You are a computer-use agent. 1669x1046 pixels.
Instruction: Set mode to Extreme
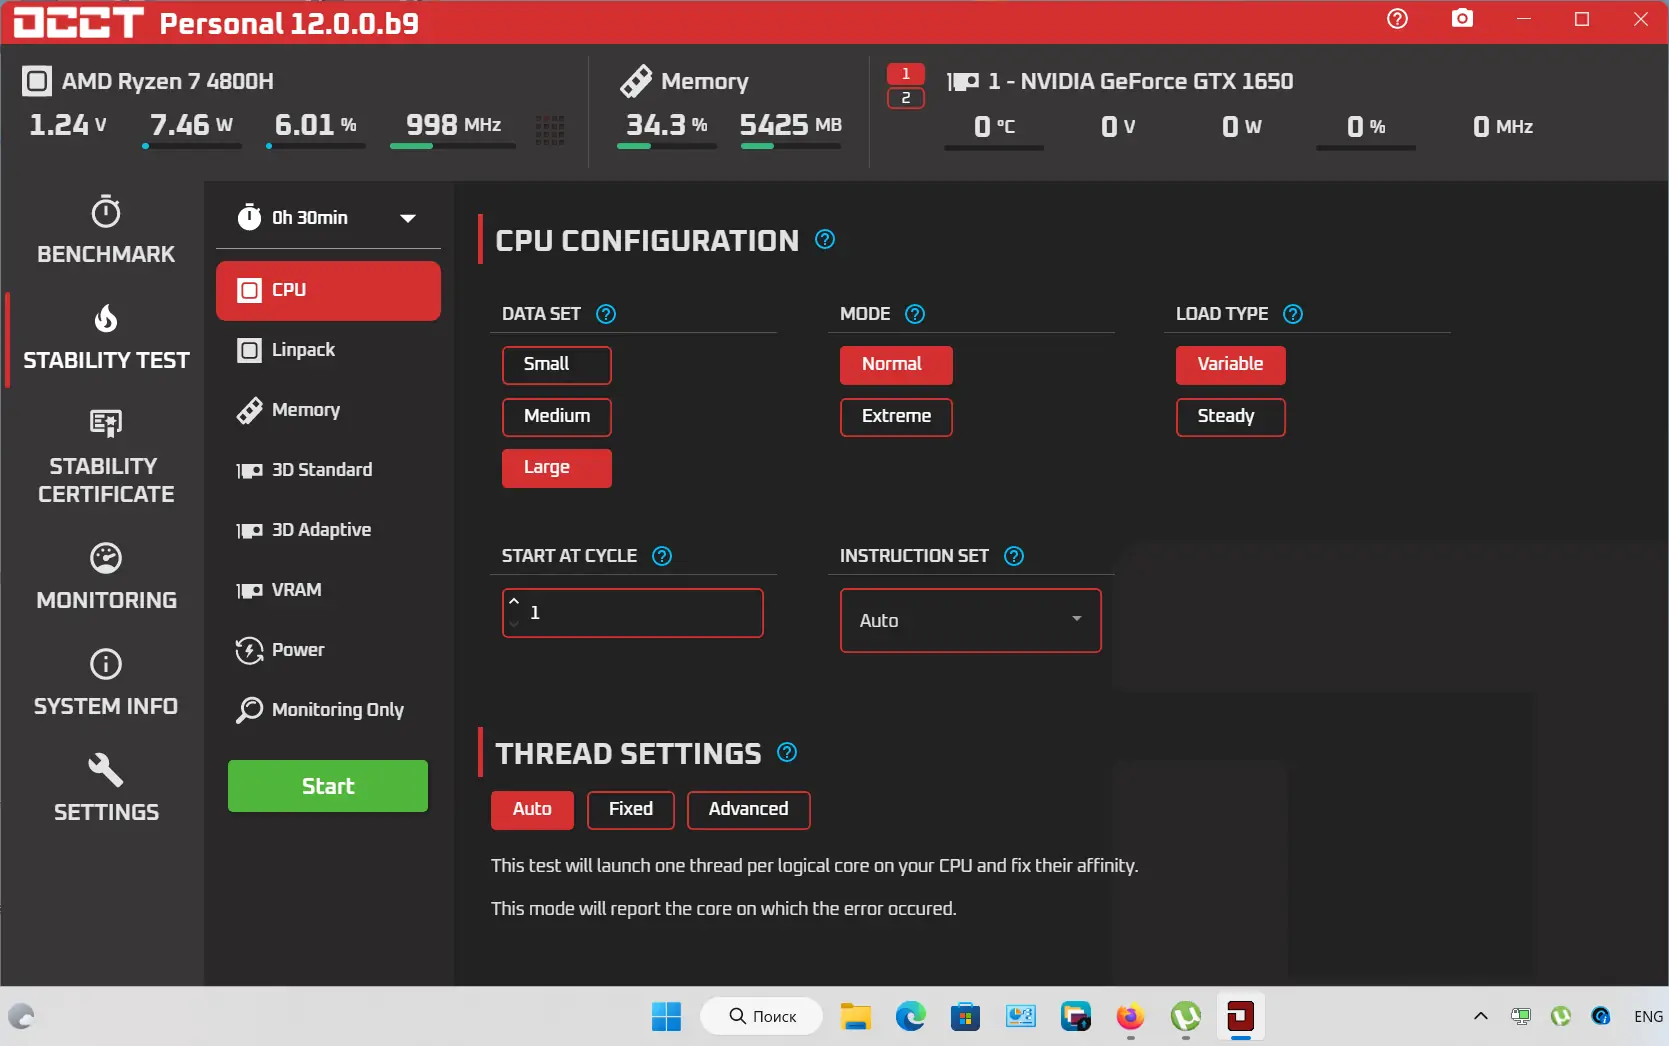pyautogui.click(x=896, y=417)
